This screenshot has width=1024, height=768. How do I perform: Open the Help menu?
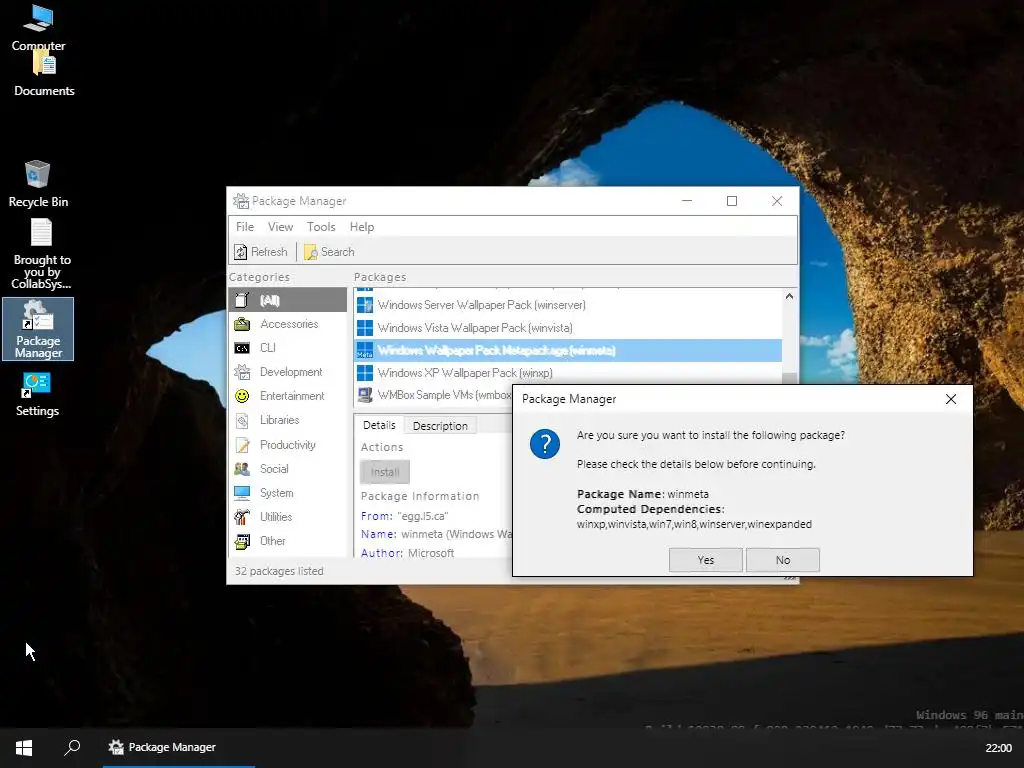click(362, 227)
